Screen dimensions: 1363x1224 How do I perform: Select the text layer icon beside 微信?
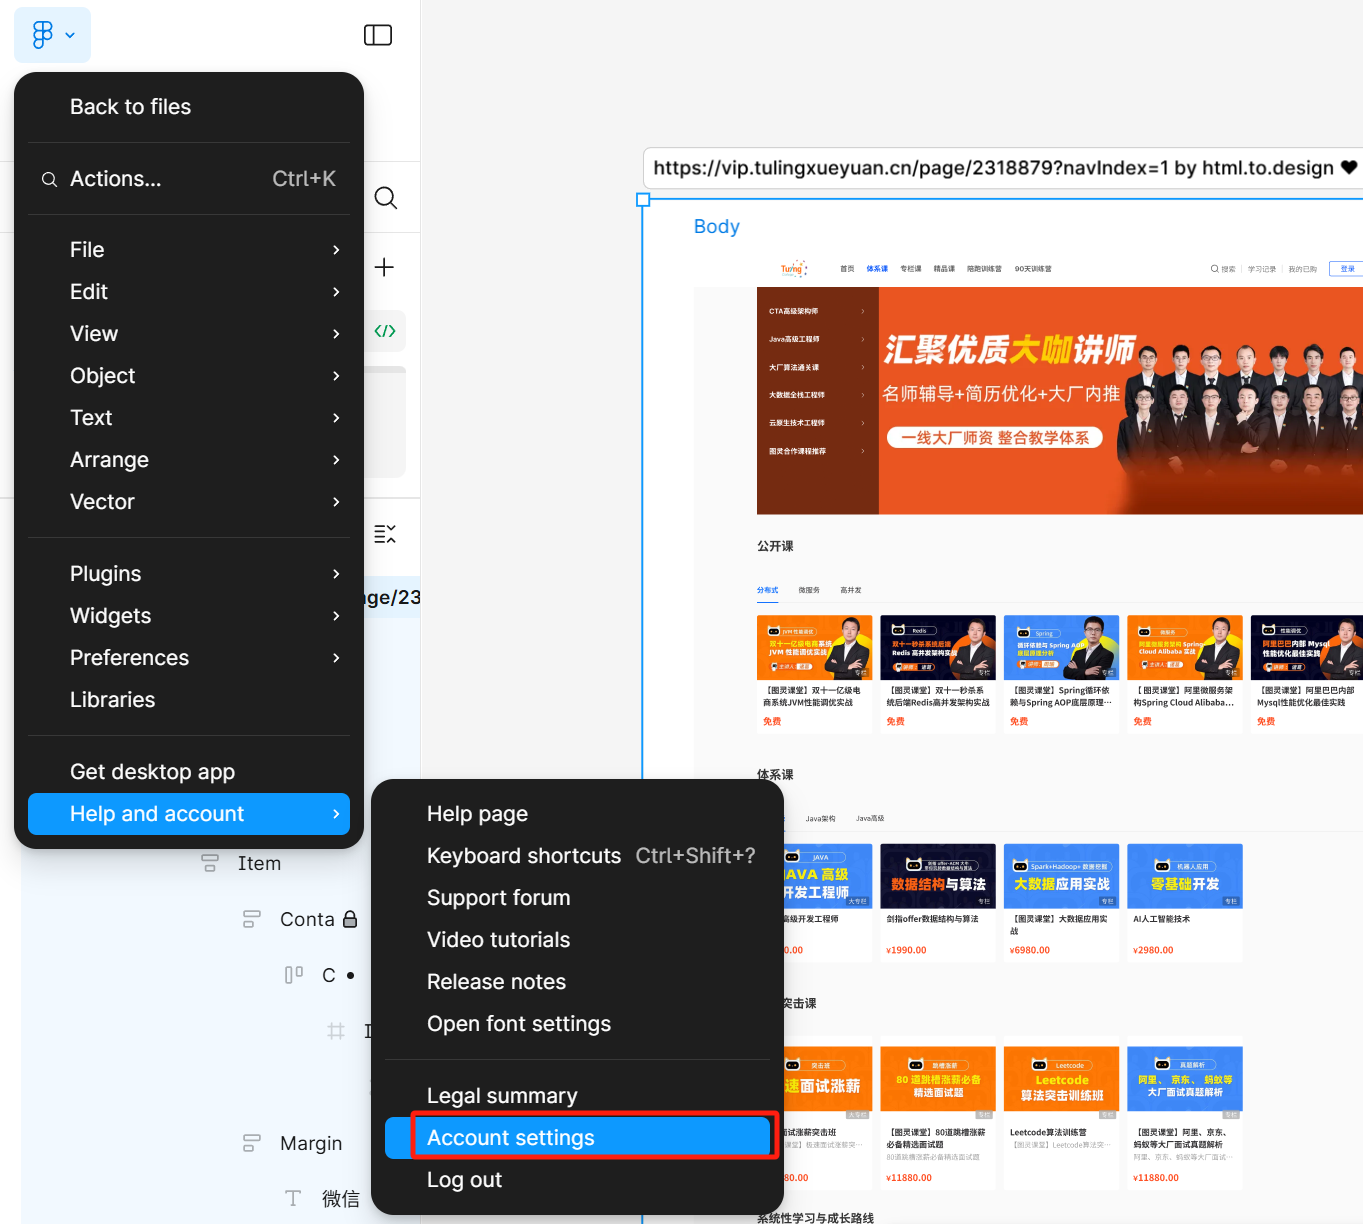pos(293,1197)
